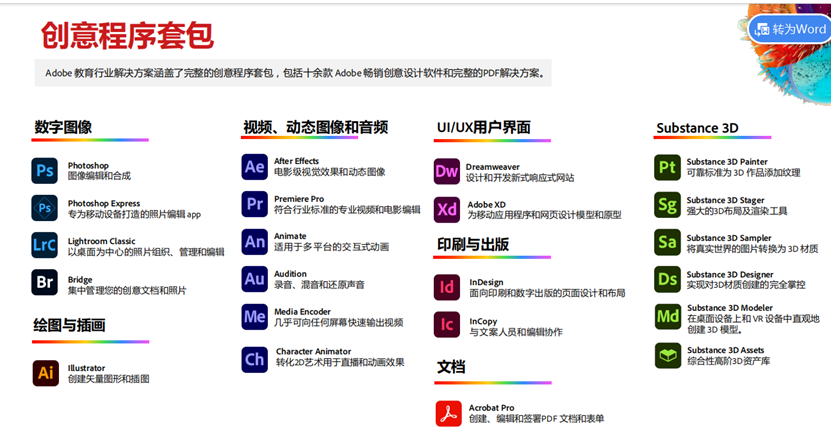
Task: Click the Audition Au icon
Action: point(254,279)
